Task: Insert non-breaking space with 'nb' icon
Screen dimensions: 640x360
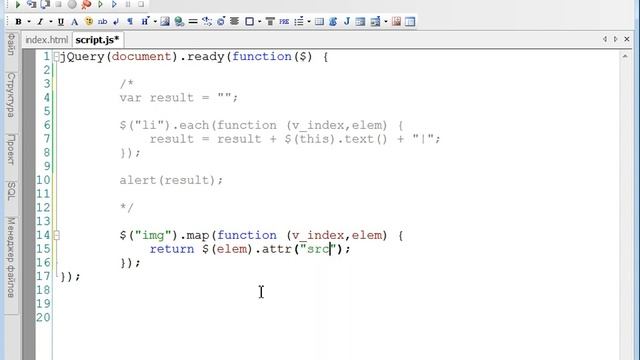Action: [102, 22]
